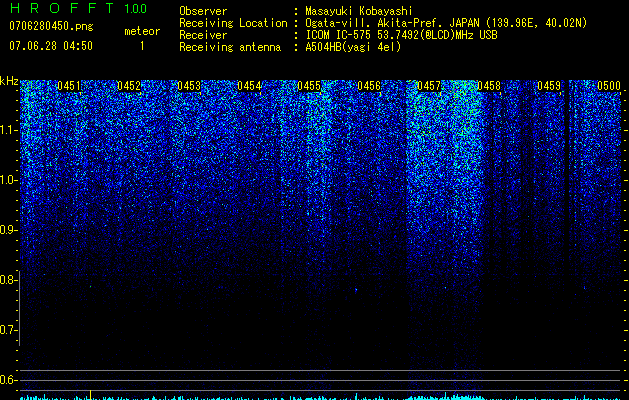Click the 0.9 frequency axis label
This screenshot has width=629, height=400.
[8, 230]
